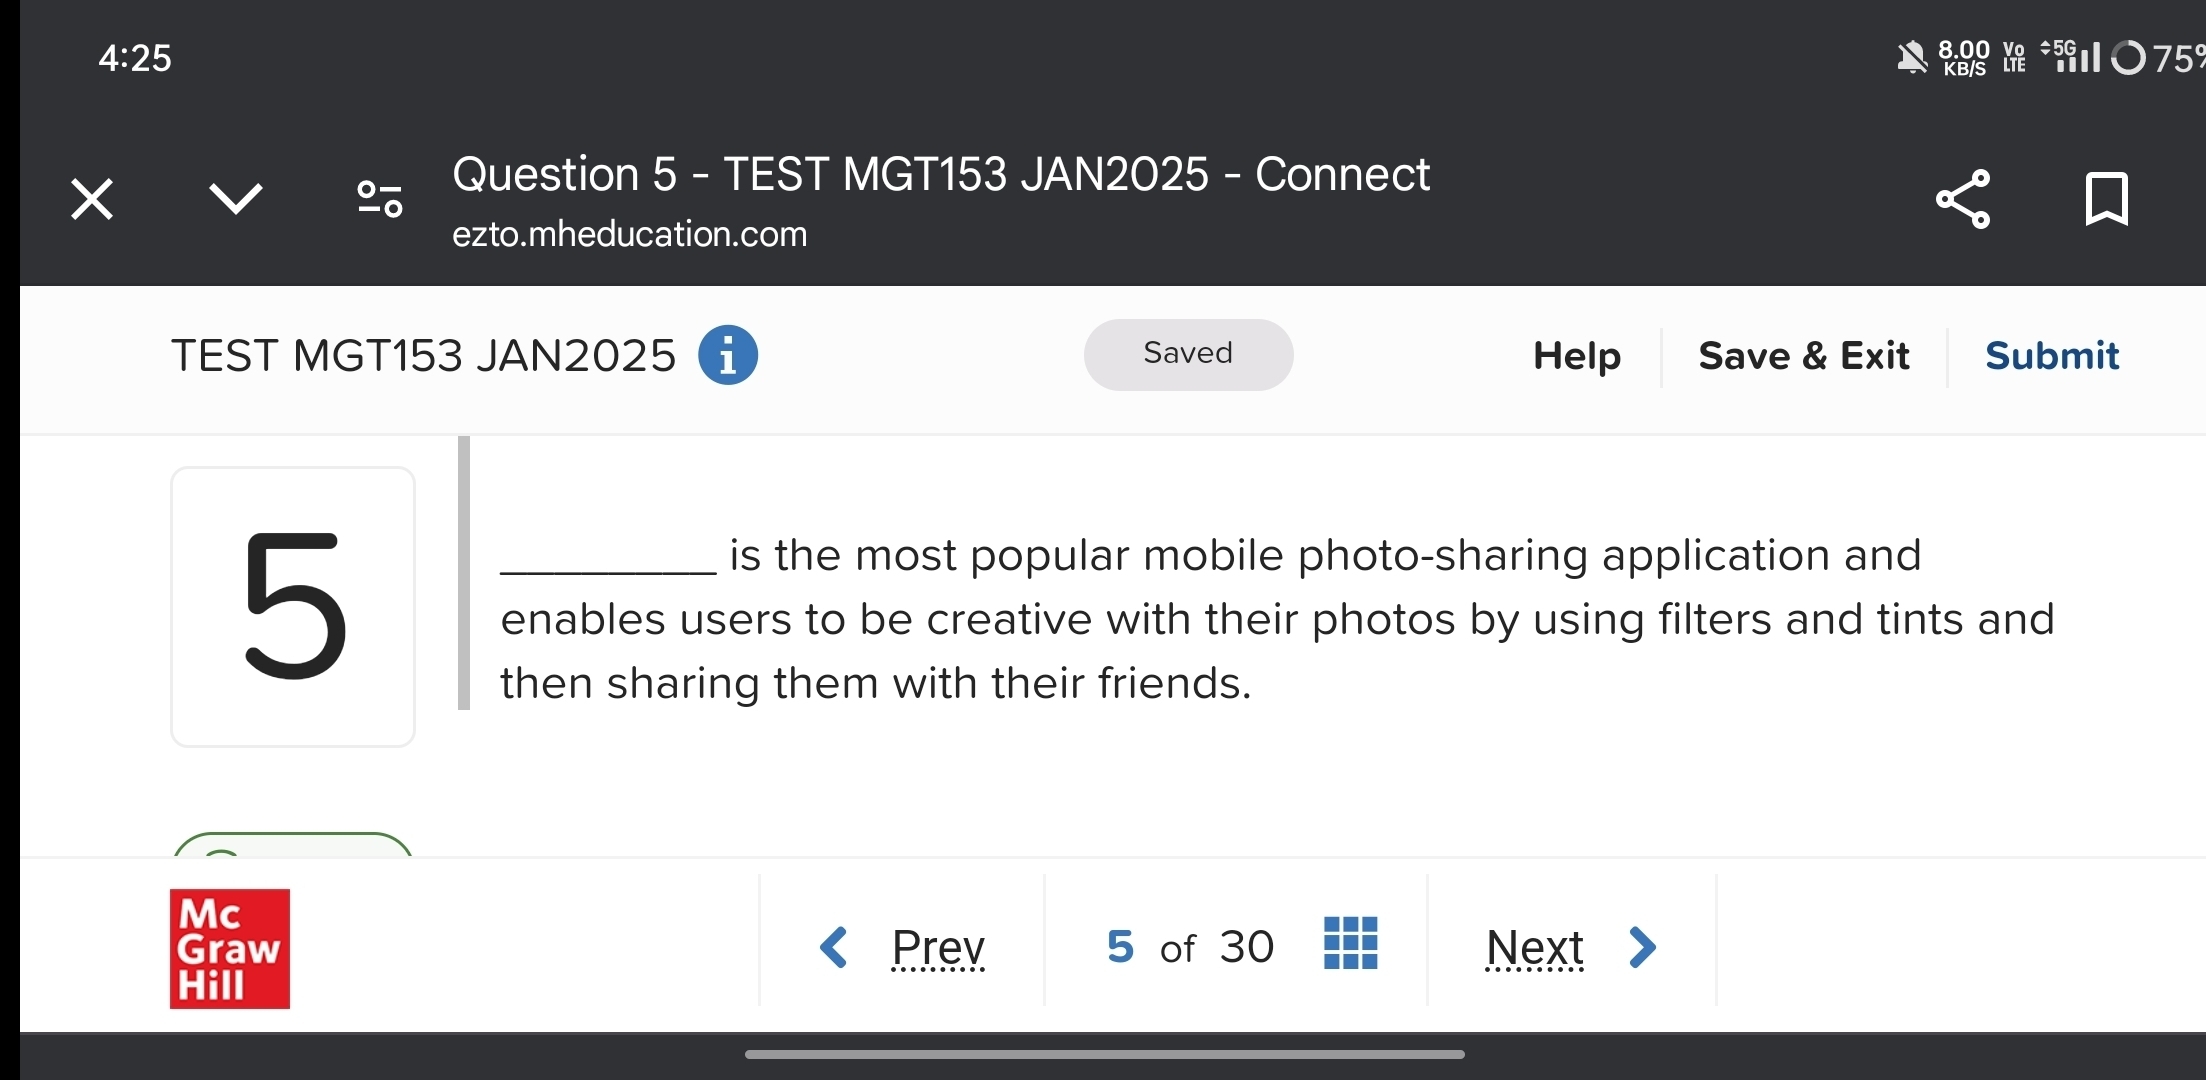Return to previous question via Prev

point(938,947)
